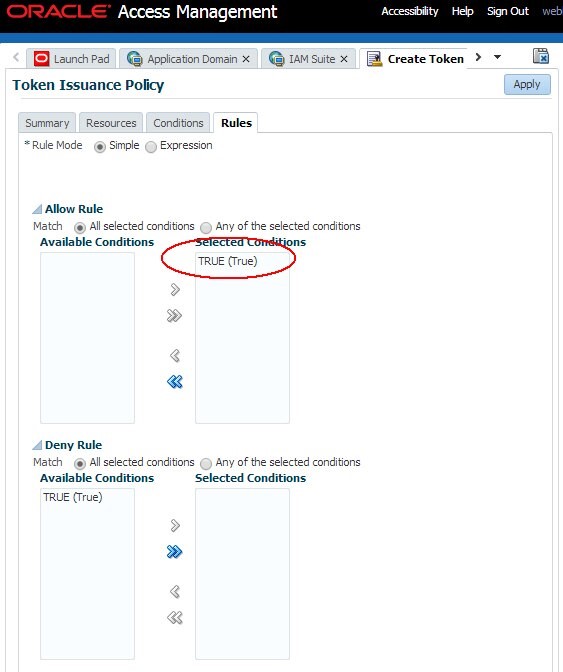Move selected condition to Deny Rule selected list
The height and width of the screenshot is (672, 563).
tap(175, 525)
